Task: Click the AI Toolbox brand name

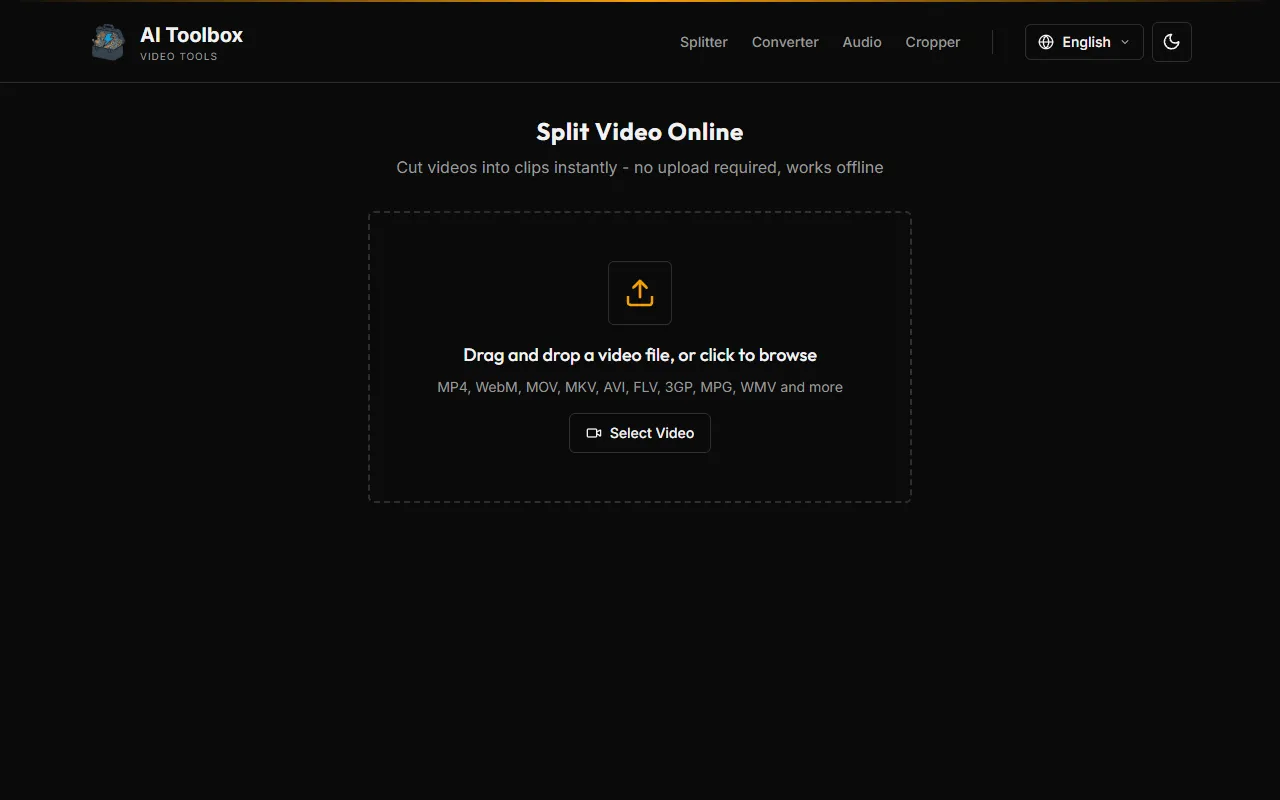Action: [191, 35]
